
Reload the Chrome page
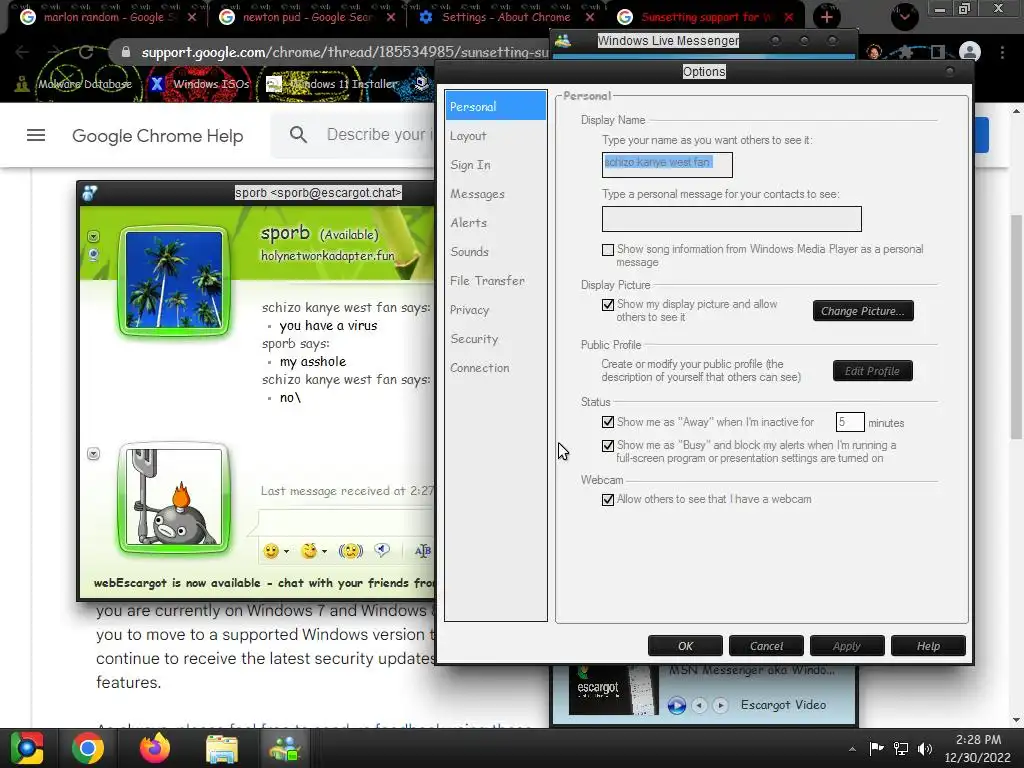pyautogui.click(x=86, y=52)
